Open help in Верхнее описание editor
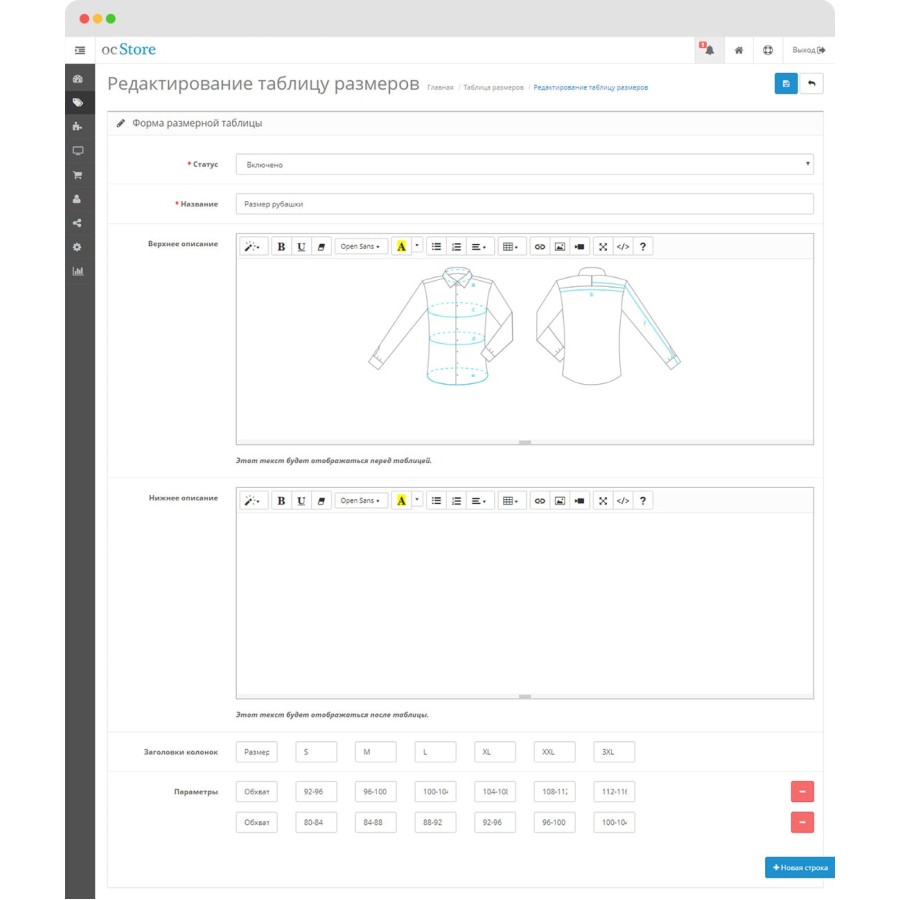This screenshot has height=900, width=900. tap(643, 247)
